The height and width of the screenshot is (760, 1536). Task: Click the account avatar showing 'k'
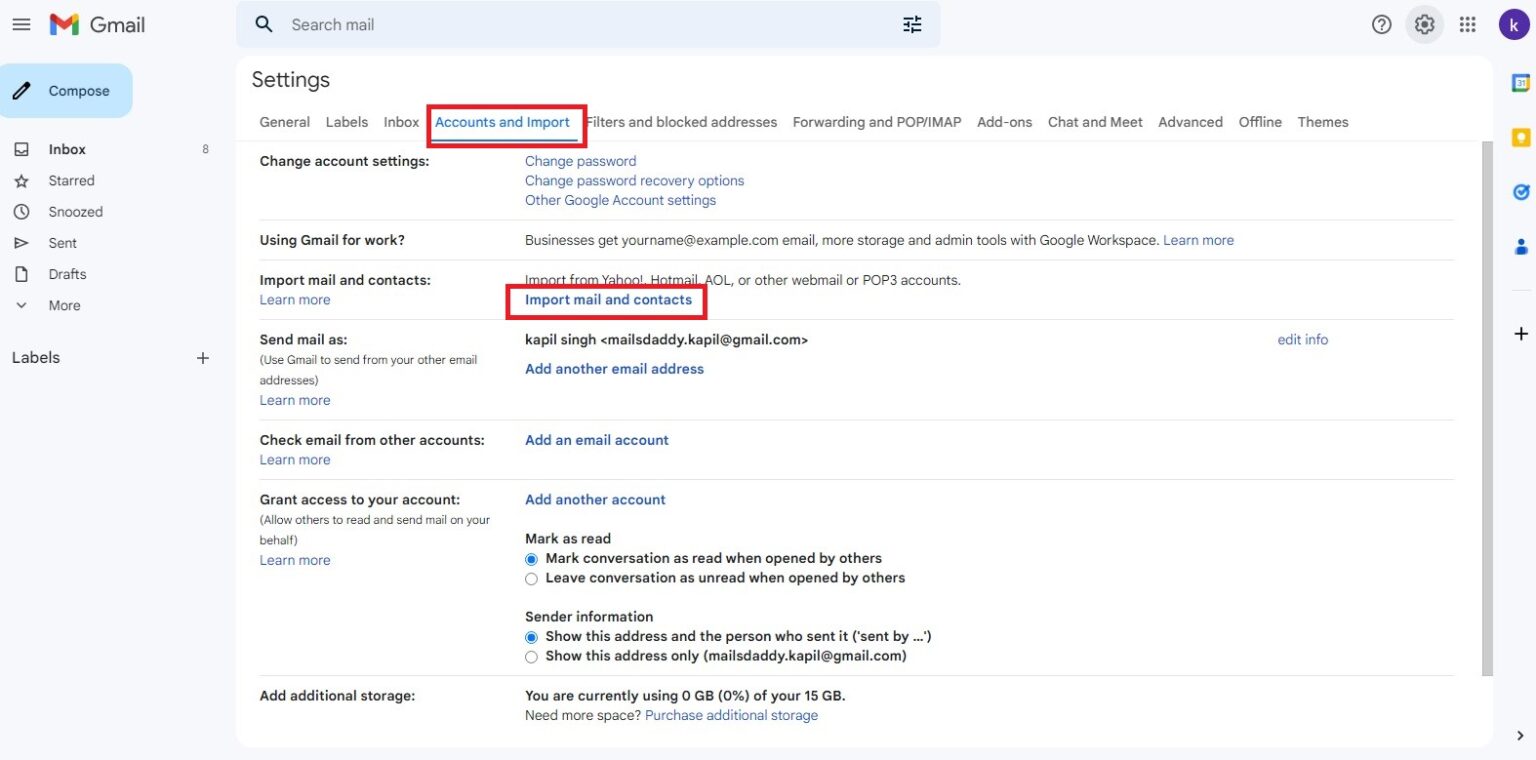point(1515,24)
